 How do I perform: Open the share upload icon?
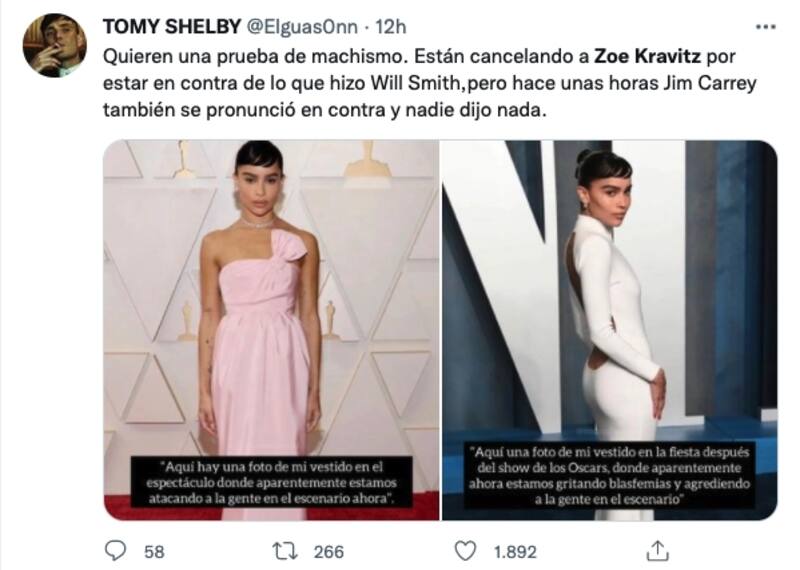[x=658, y=550]
